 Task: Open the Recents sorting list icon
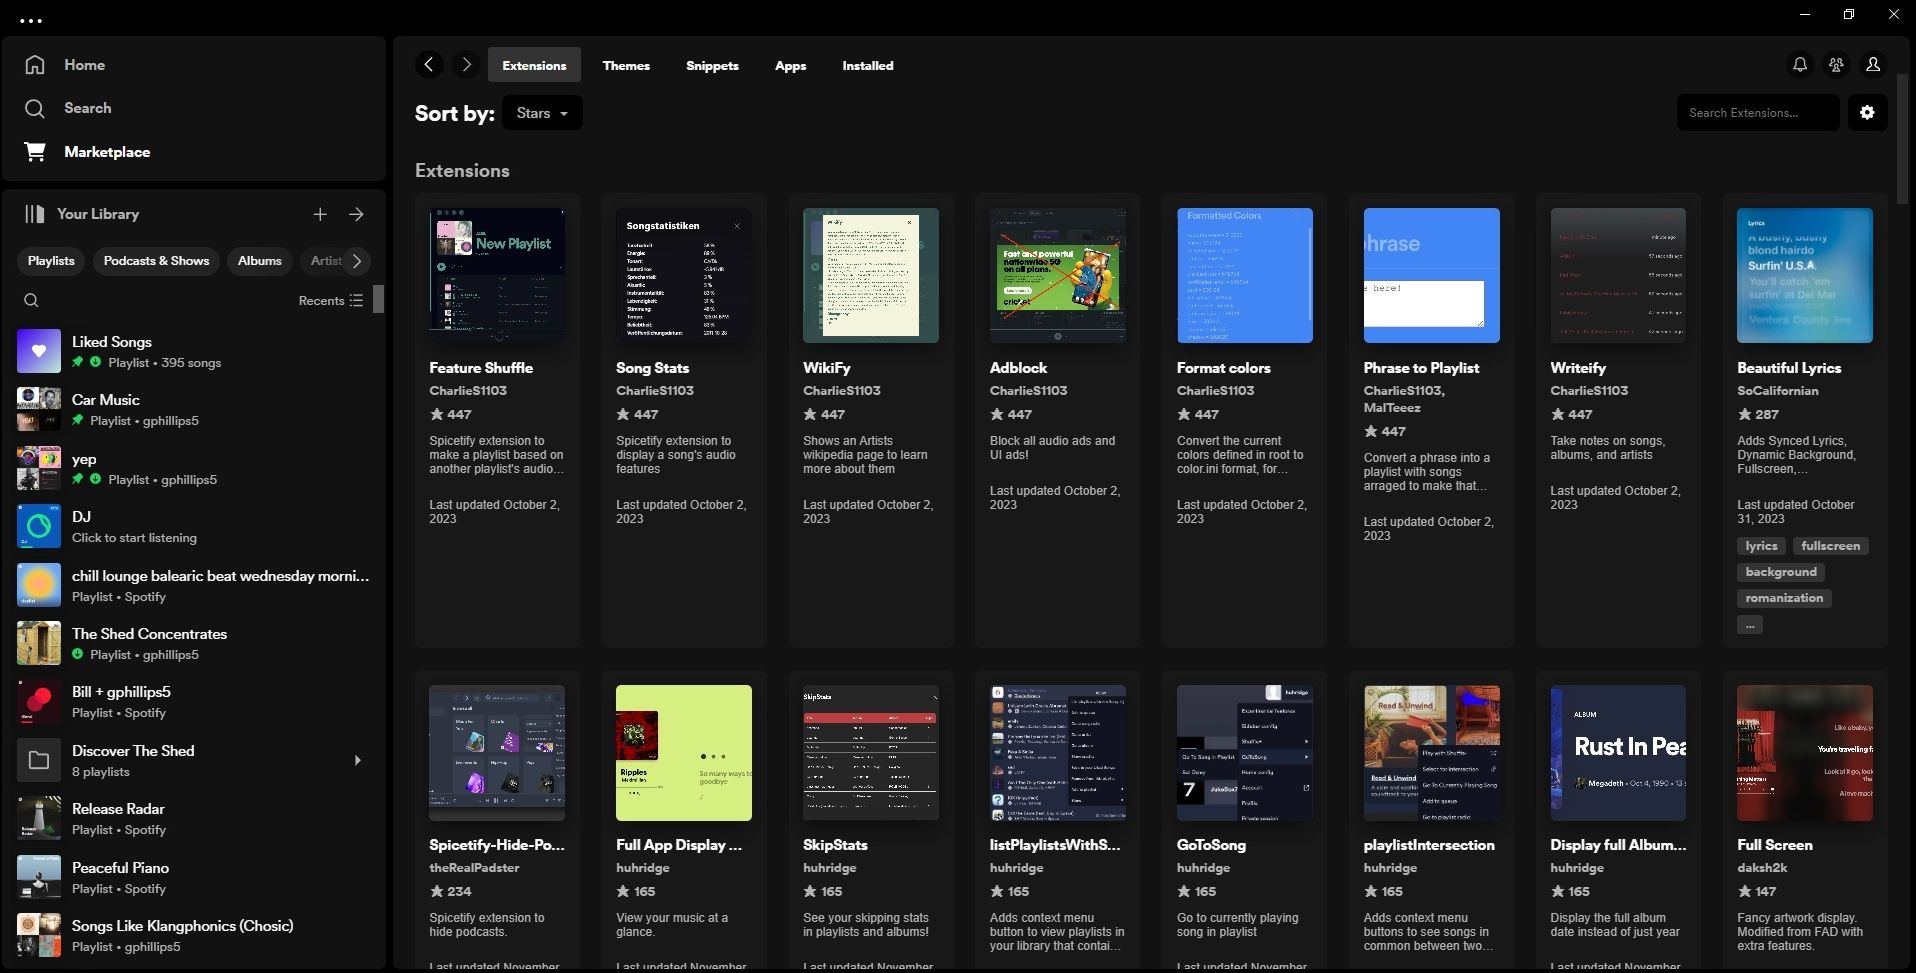coord(357,300)
